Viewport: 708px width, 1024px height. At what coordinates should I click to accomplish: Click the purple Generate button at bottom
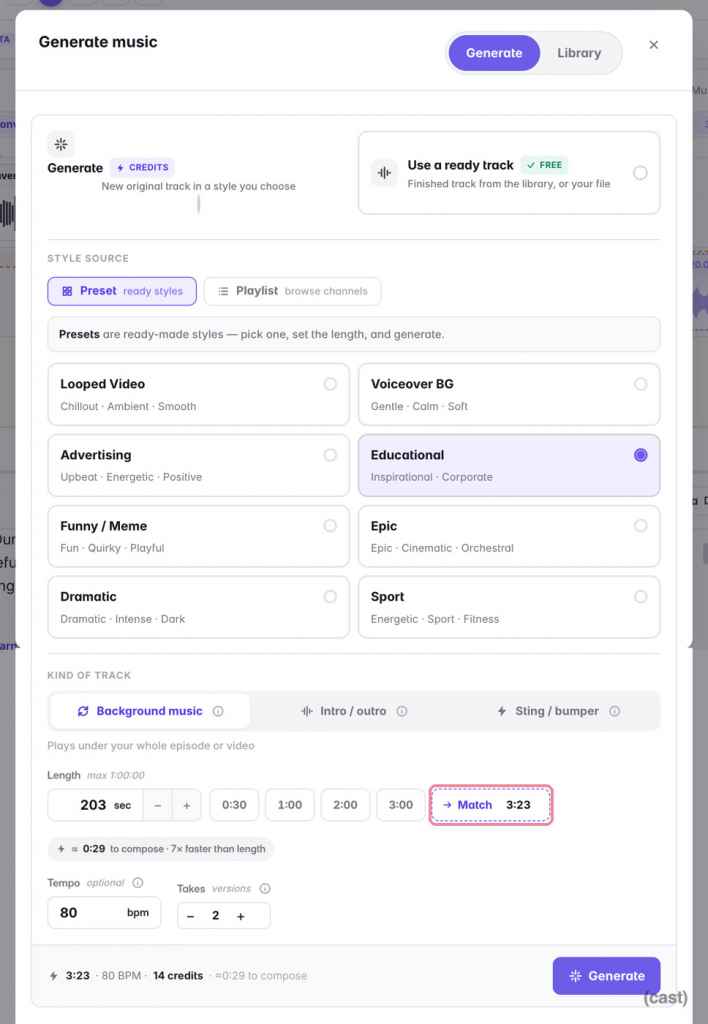pyautogui.click(x=606, y=976)
